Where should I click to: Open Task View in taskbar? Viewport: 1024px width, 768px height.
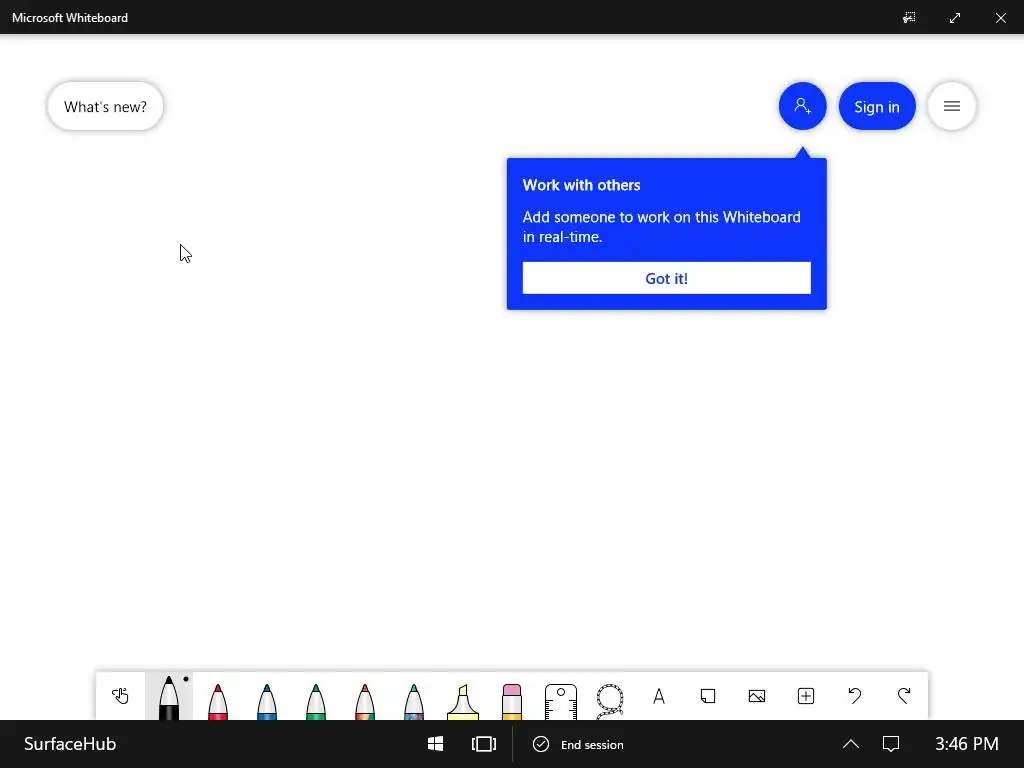point(484,744)
